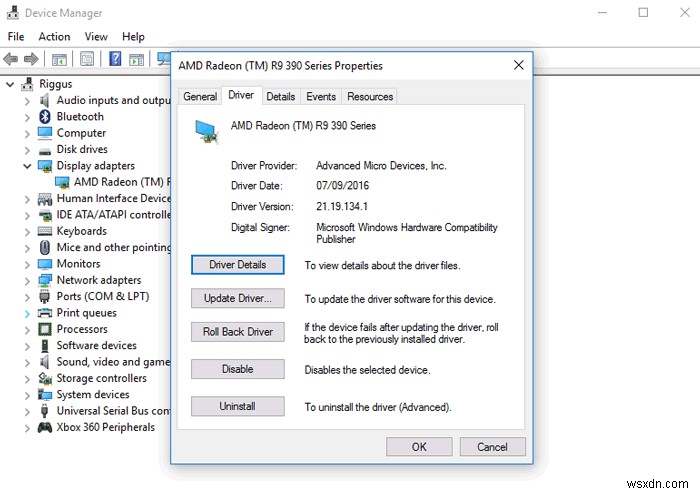Select the Software devices tree item
The height and width of the screenshot is (494, 700).
point(96,345)
